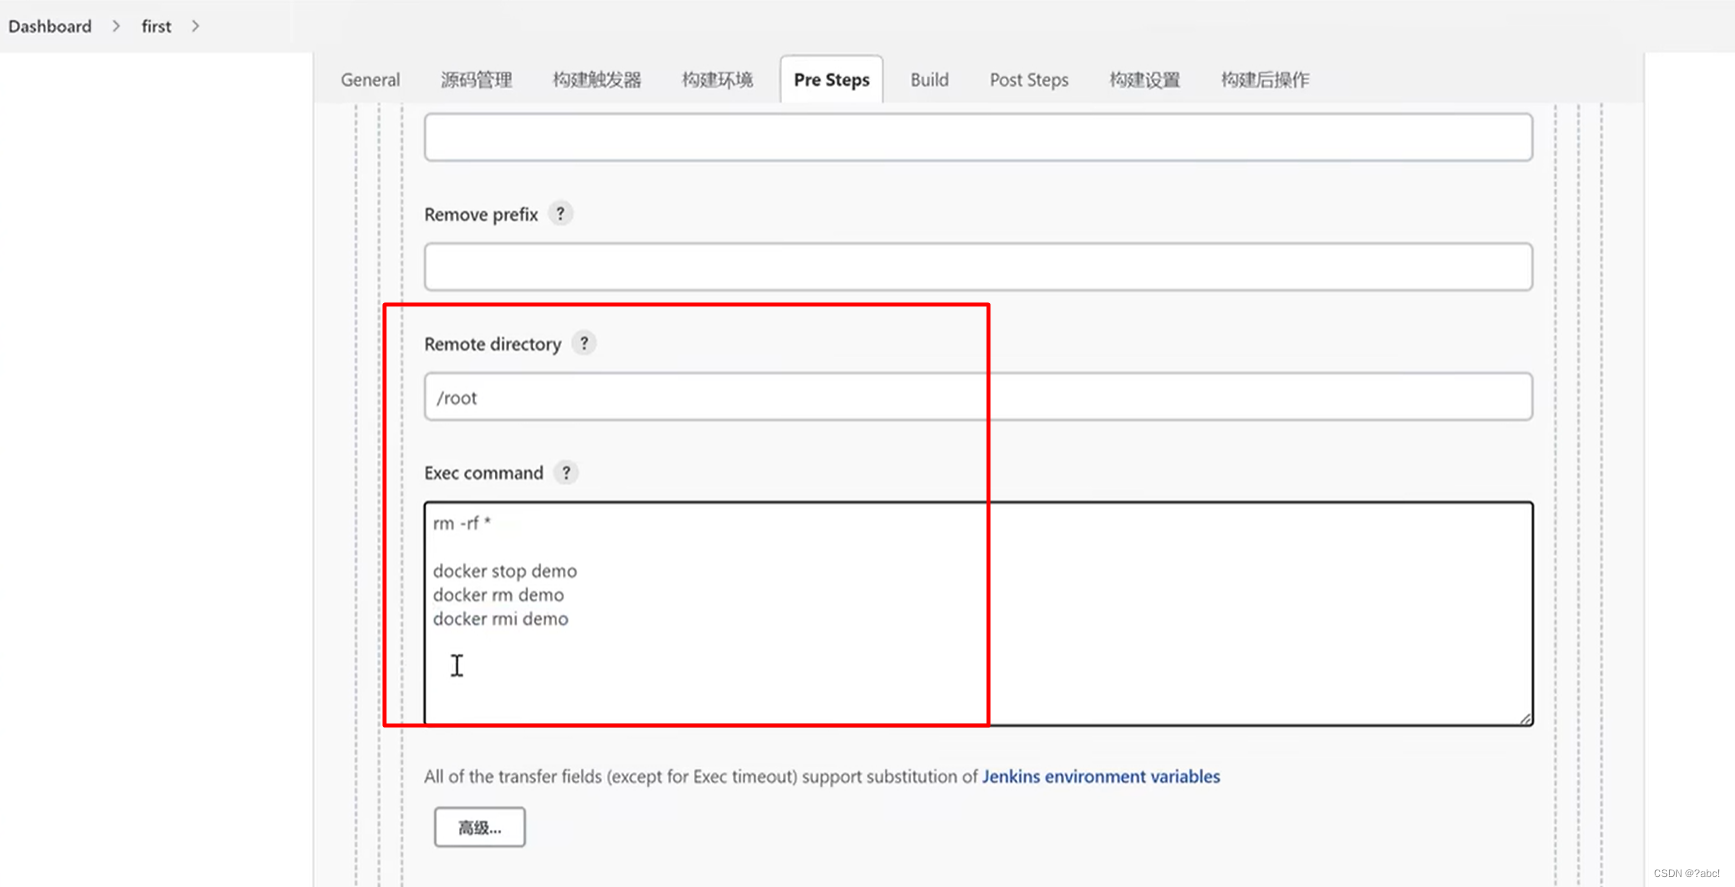This screenshot has height=887, width=1735.
Task: Click the chevron after Dashboard breadcrumb
Action: pyautogui.click(x=116, y=26)
